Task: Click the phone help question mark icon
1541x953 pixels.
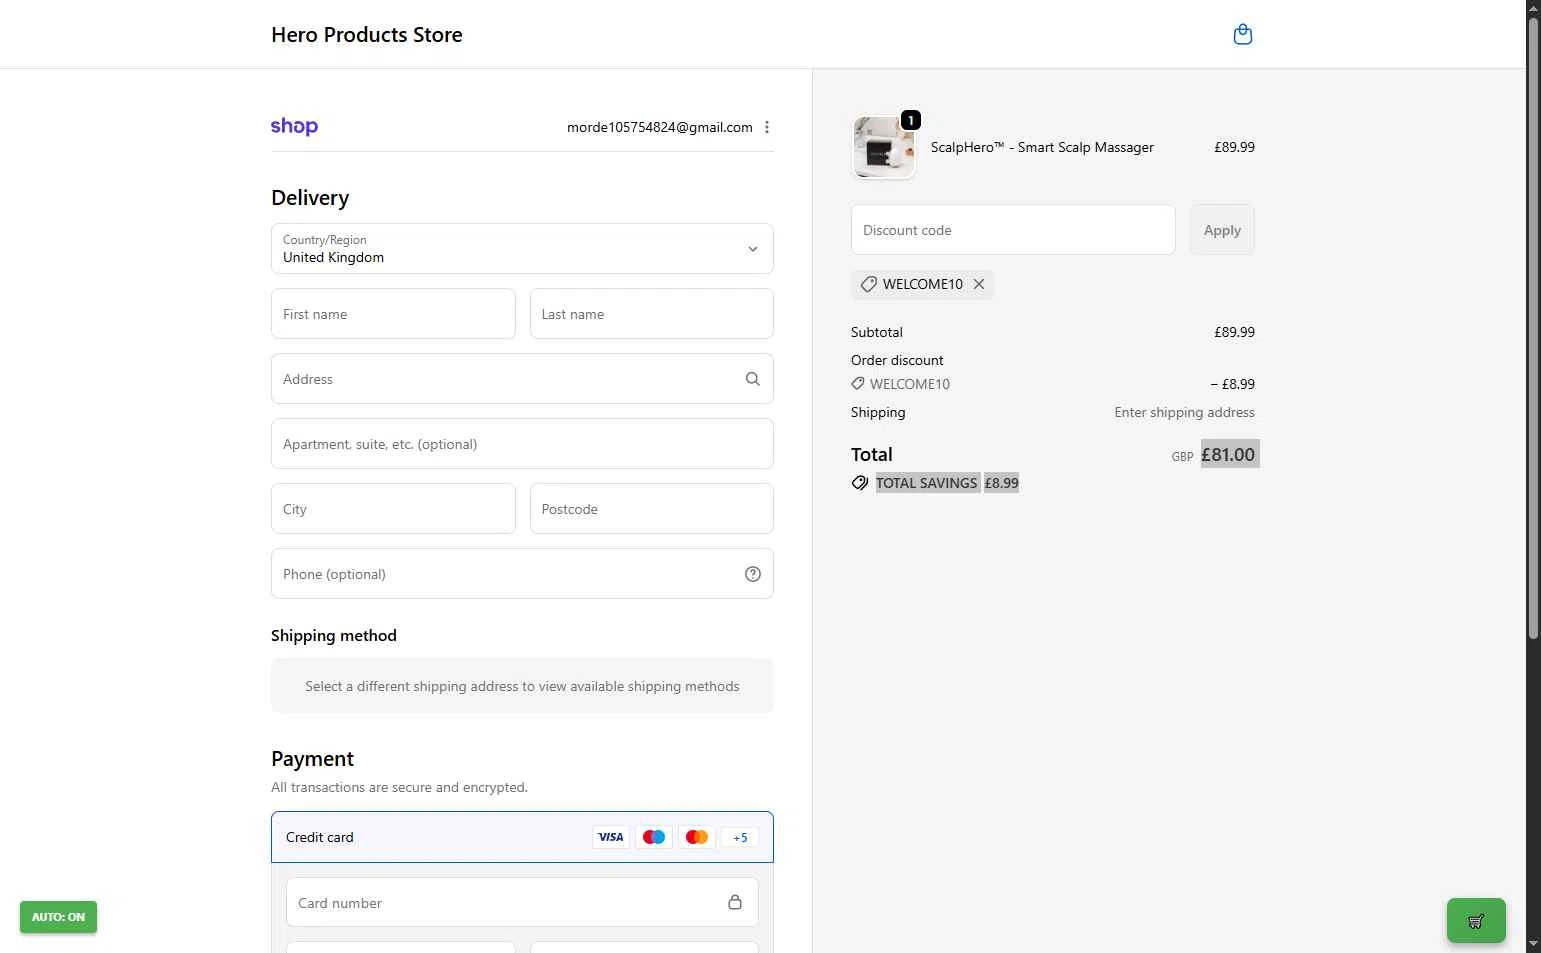Action: 753,574
